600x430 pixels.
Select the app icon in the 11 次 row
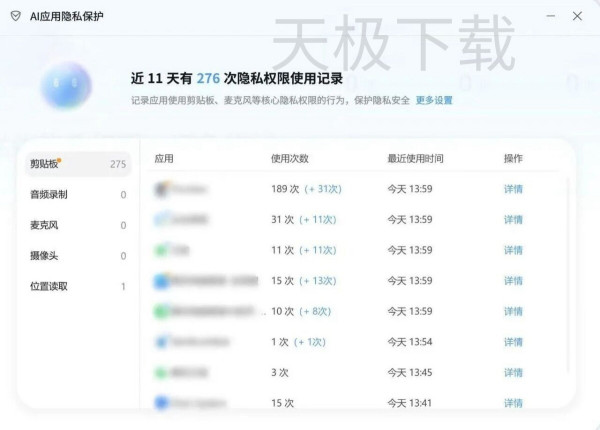tap(161, 250)
